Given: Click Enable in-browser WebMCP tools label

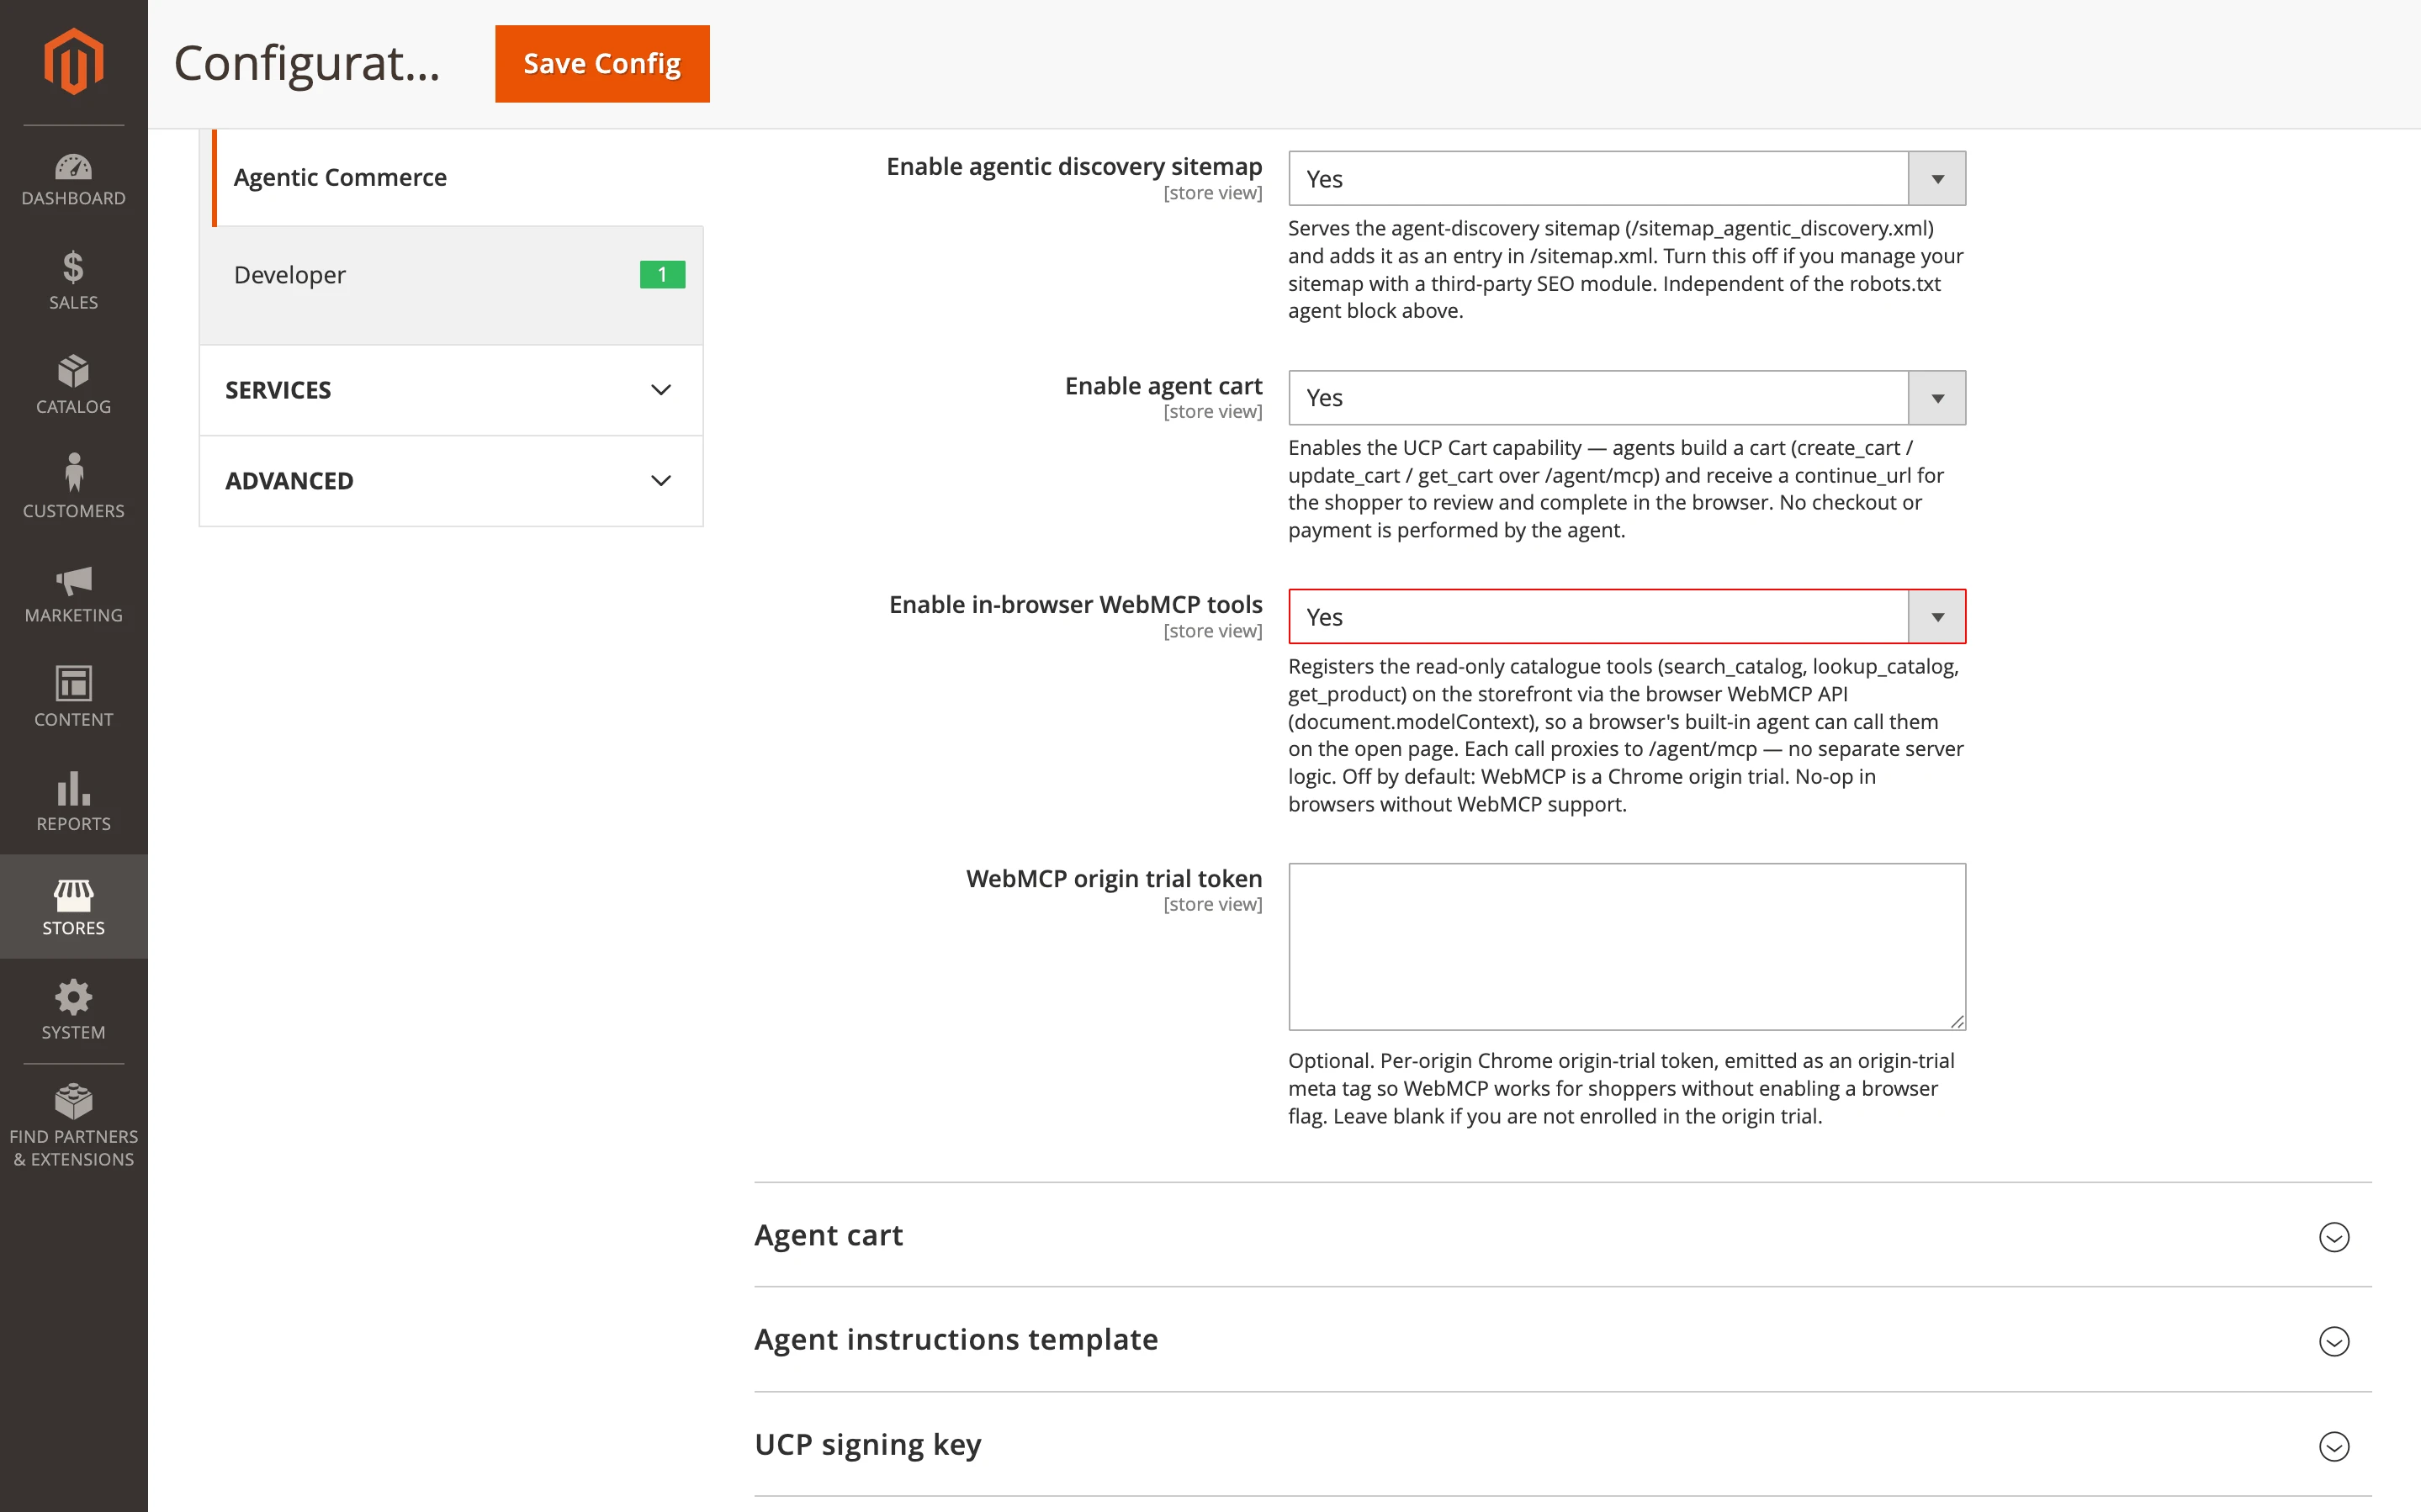Looking at the screenshot, I should coord(1075,604).
